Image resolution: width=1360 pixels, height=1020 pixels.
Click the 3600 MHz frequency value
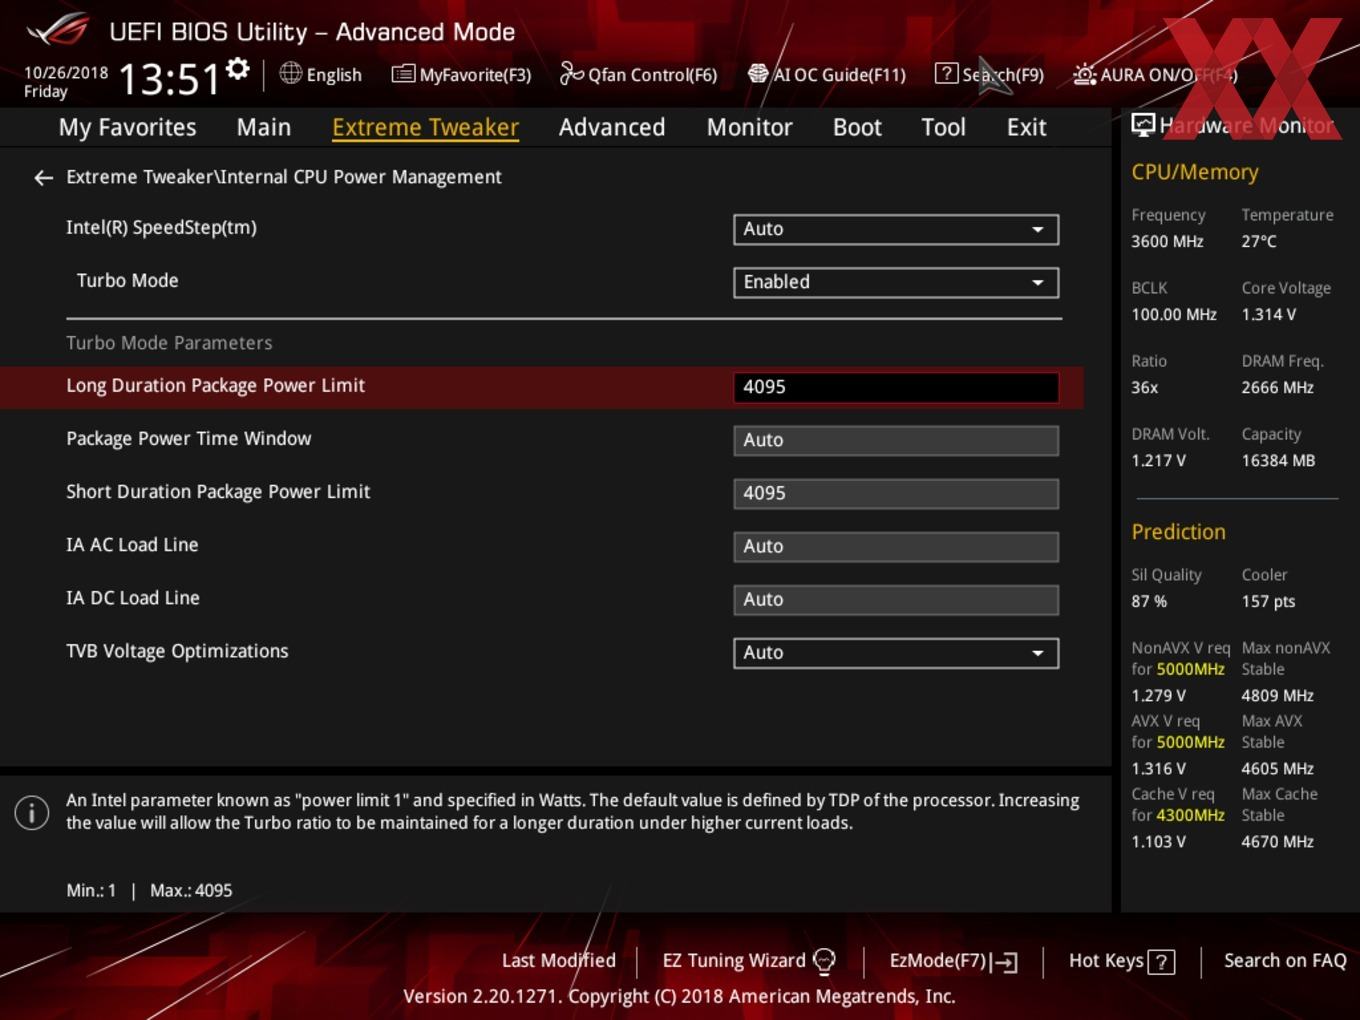[1167, 241]
